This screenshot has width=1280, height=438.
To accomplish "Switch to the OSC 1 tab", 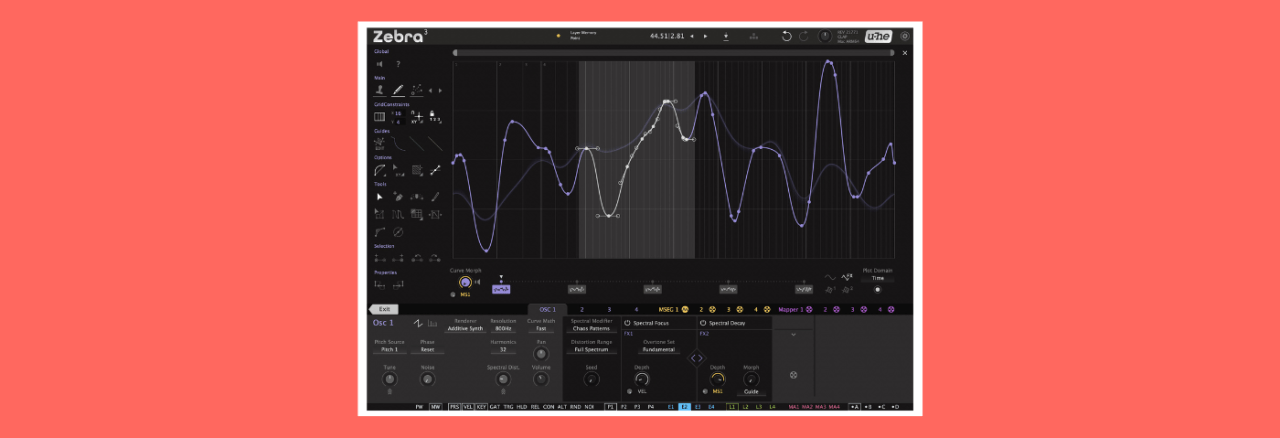I will [547, 310].
